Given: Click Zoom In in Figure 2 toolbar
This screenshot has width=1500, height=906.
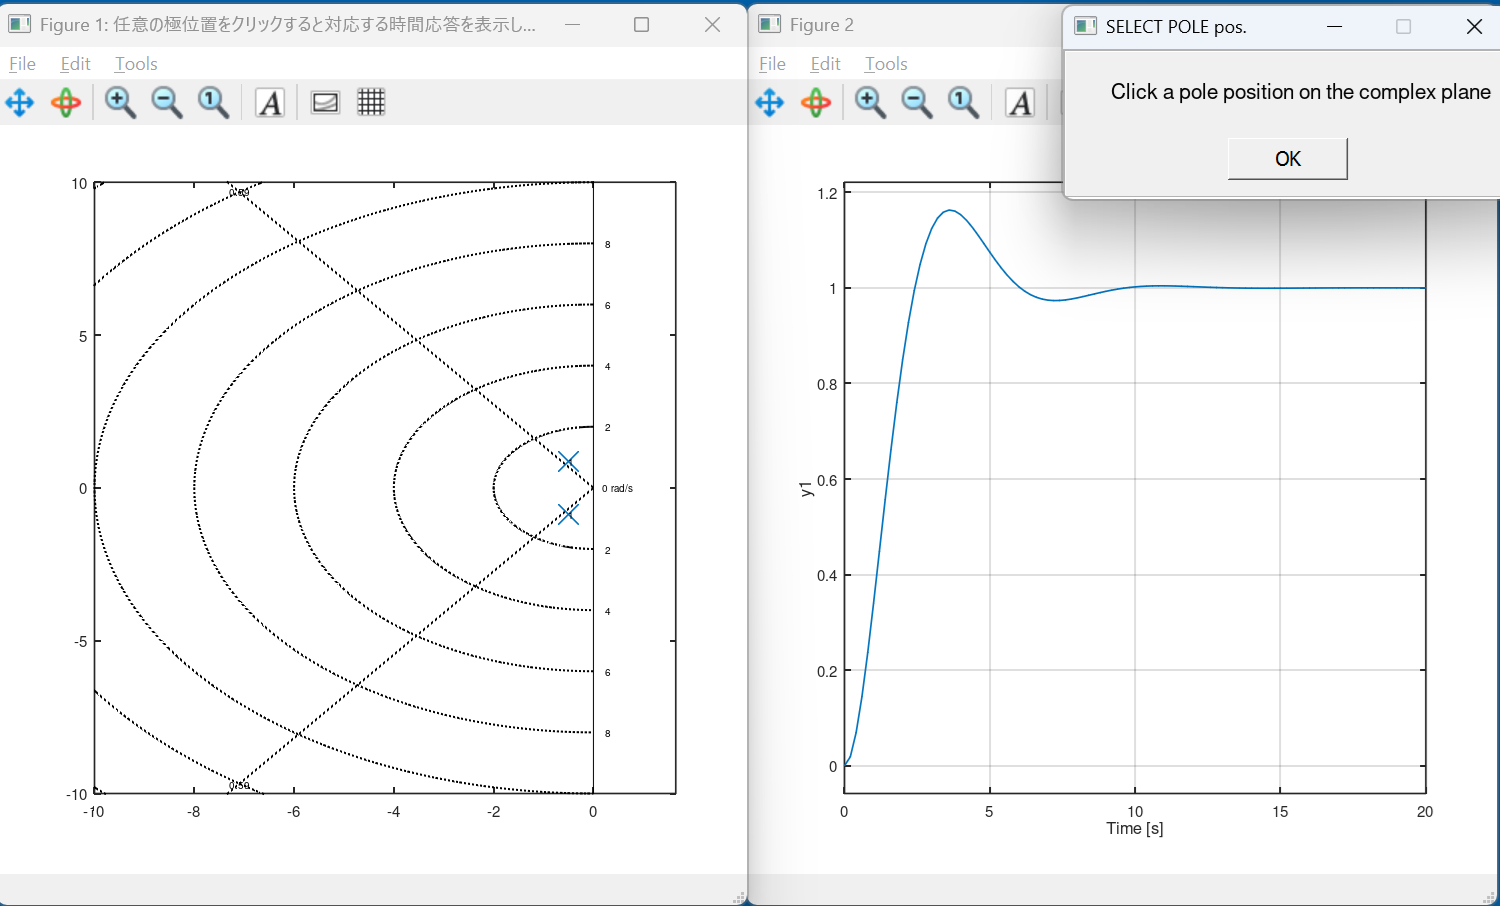Looking at the screenshot, I should pos(870,102).
